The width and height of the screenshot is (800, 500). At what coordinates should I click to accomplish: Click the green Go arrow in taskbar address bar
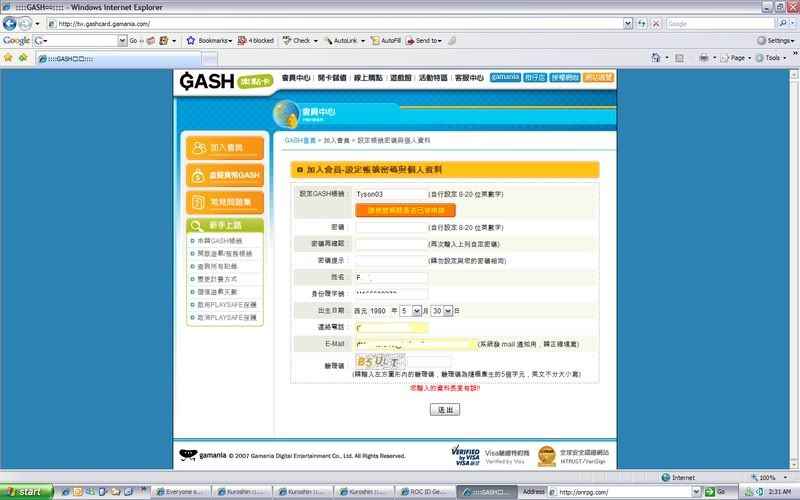tap(709, 492)
